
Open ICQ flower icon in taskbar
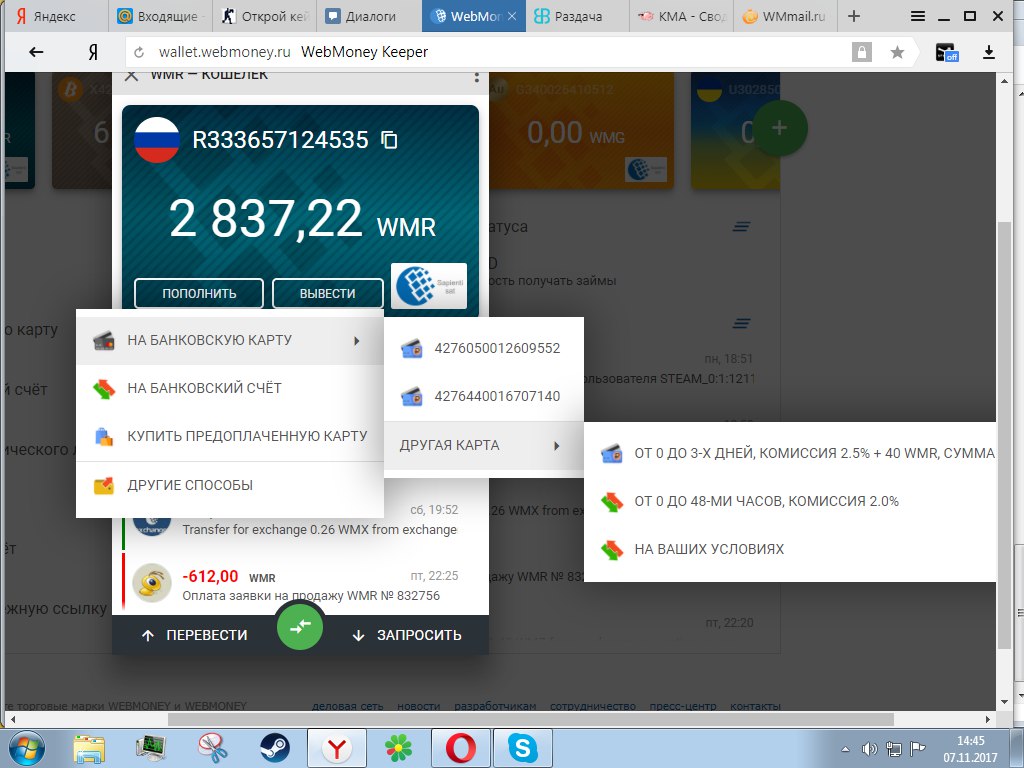tap(398, 748)
